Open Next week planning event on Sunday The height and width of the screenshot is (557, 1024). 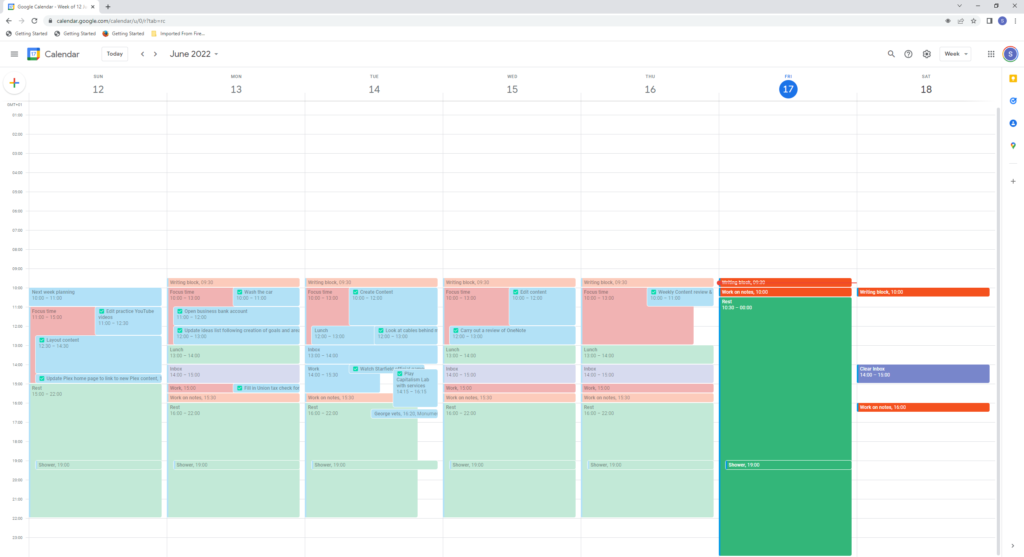pos(95,297)
